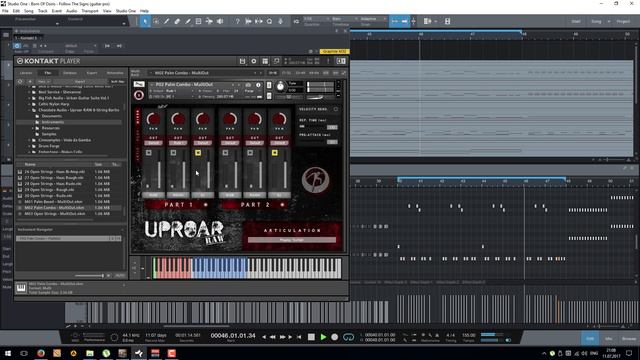
Task: Click the round Chocolate Audio logo
Action: tap(315, 180)
